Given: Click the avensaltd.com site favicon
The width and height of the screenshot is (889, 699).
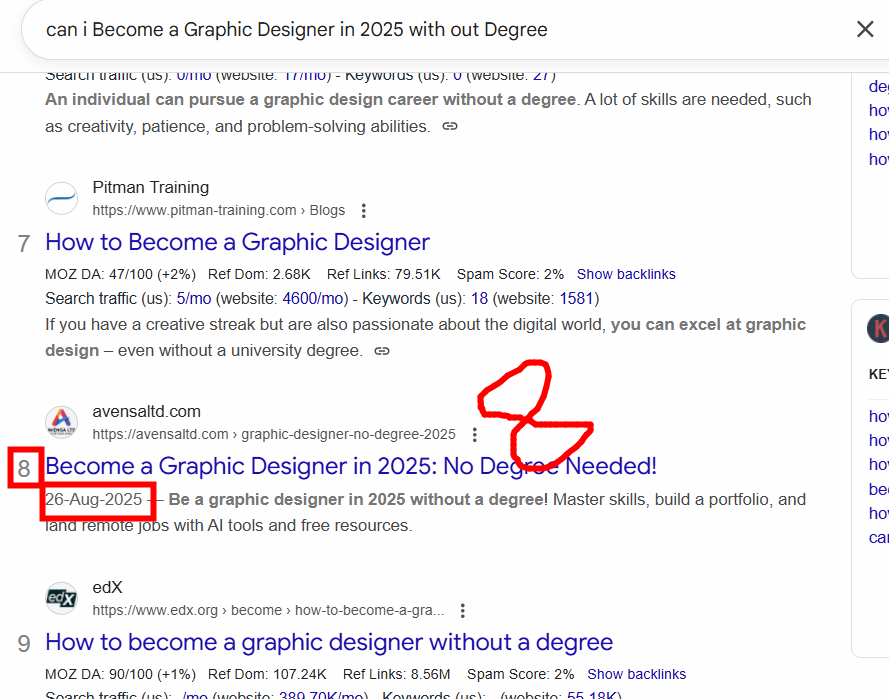Looking at the screenshot, I should point(61,422).
